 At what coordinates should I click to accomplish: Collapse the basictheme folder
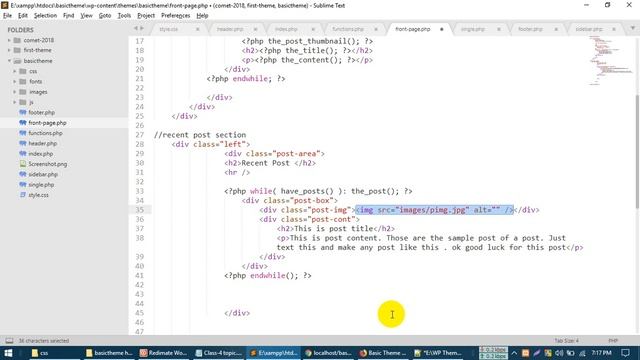tap(9, 61)
